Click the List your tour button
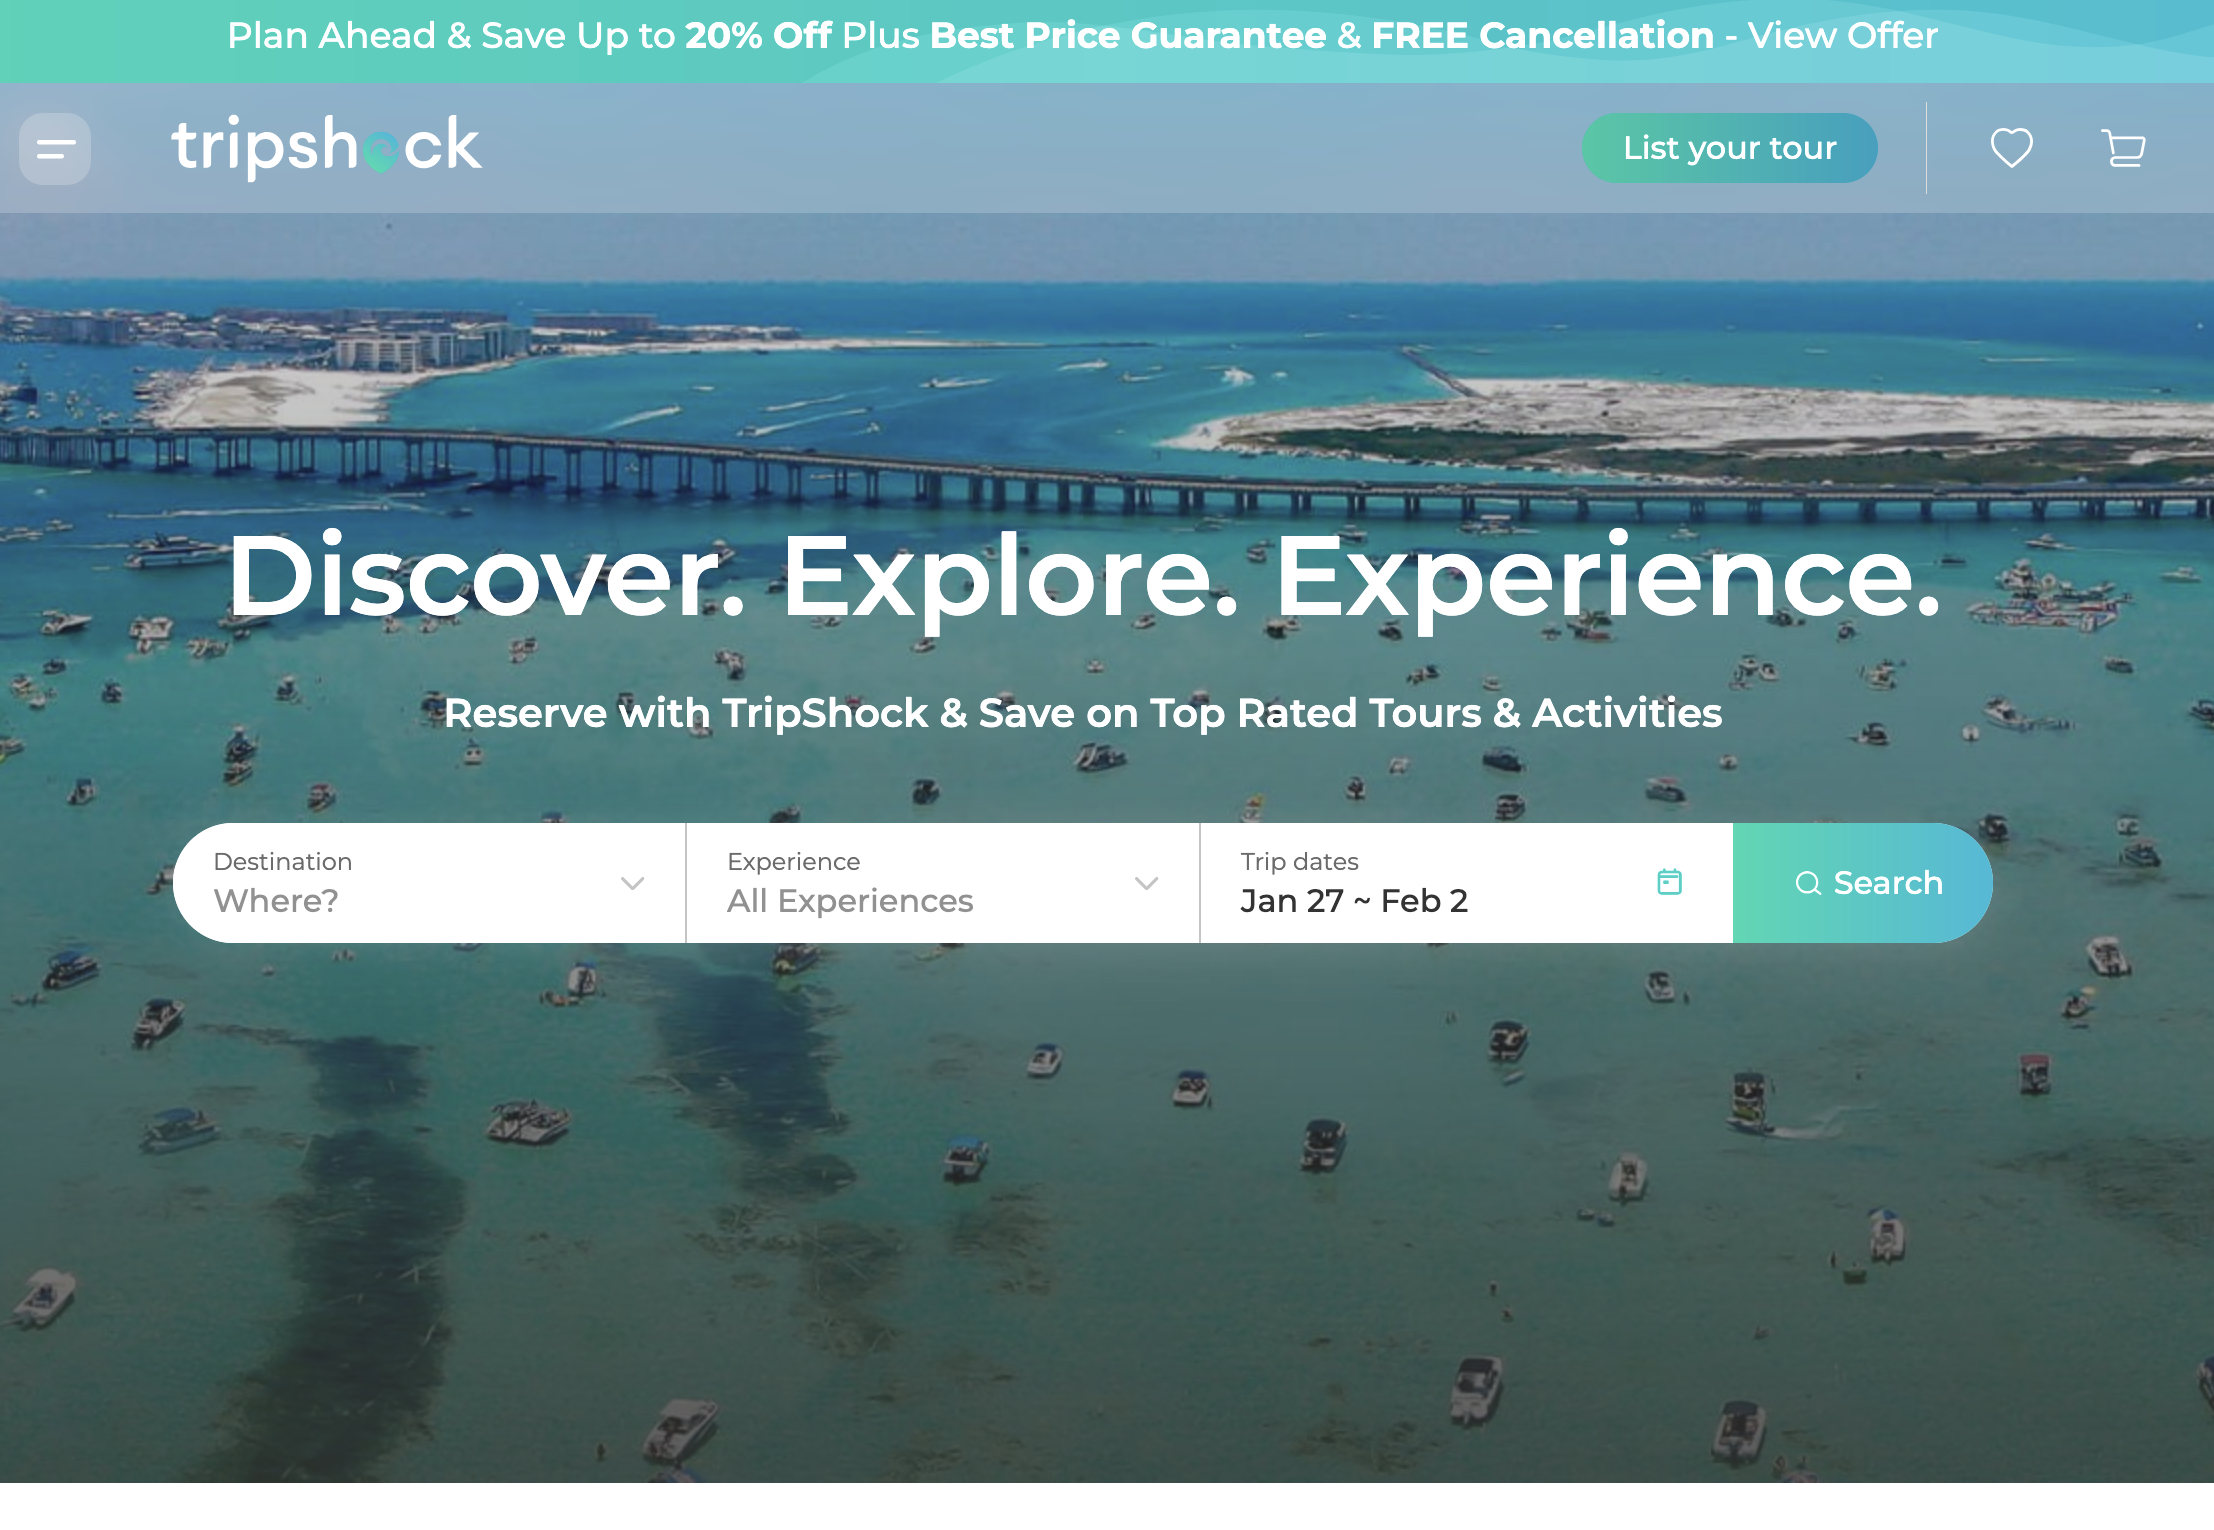Viewport: 2214px width, 1530px height. (x=1729, y=148)
